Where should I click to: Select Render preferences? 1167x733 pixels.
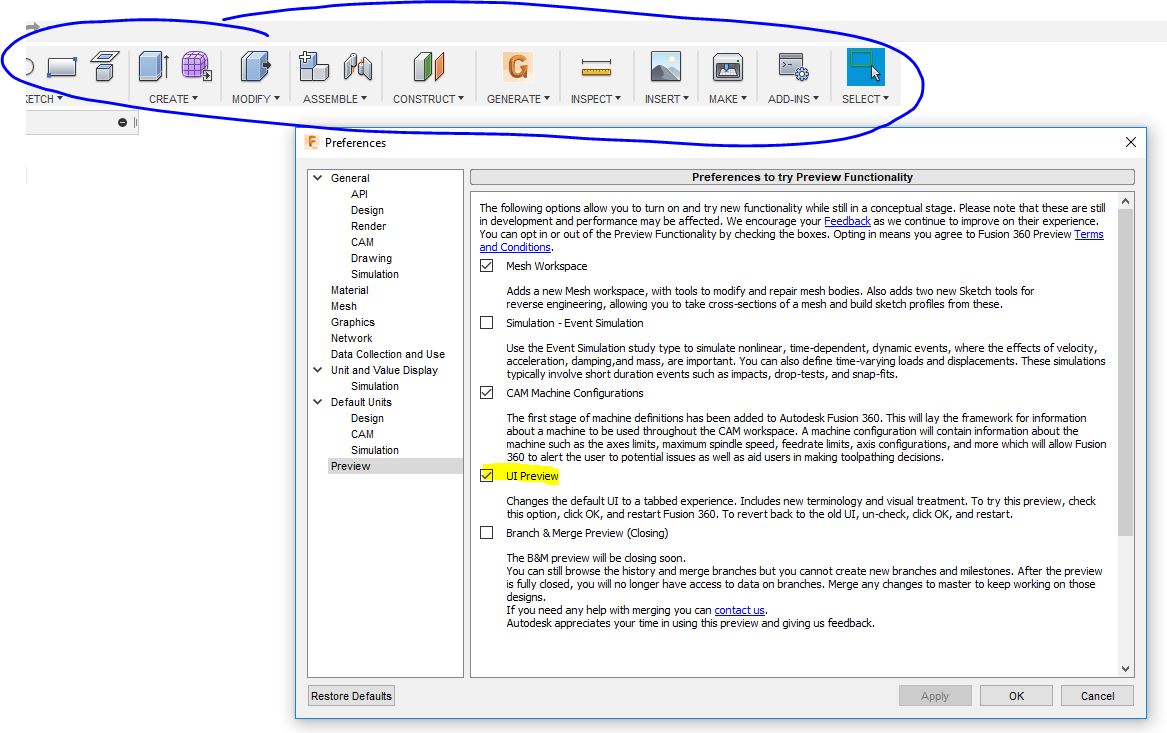(x=368, y=226)
